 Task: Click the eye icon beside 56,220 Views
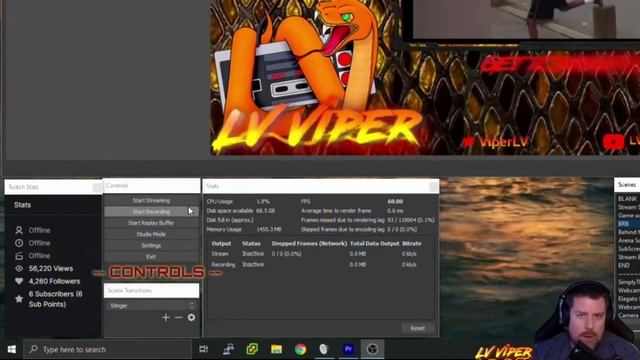19,269
